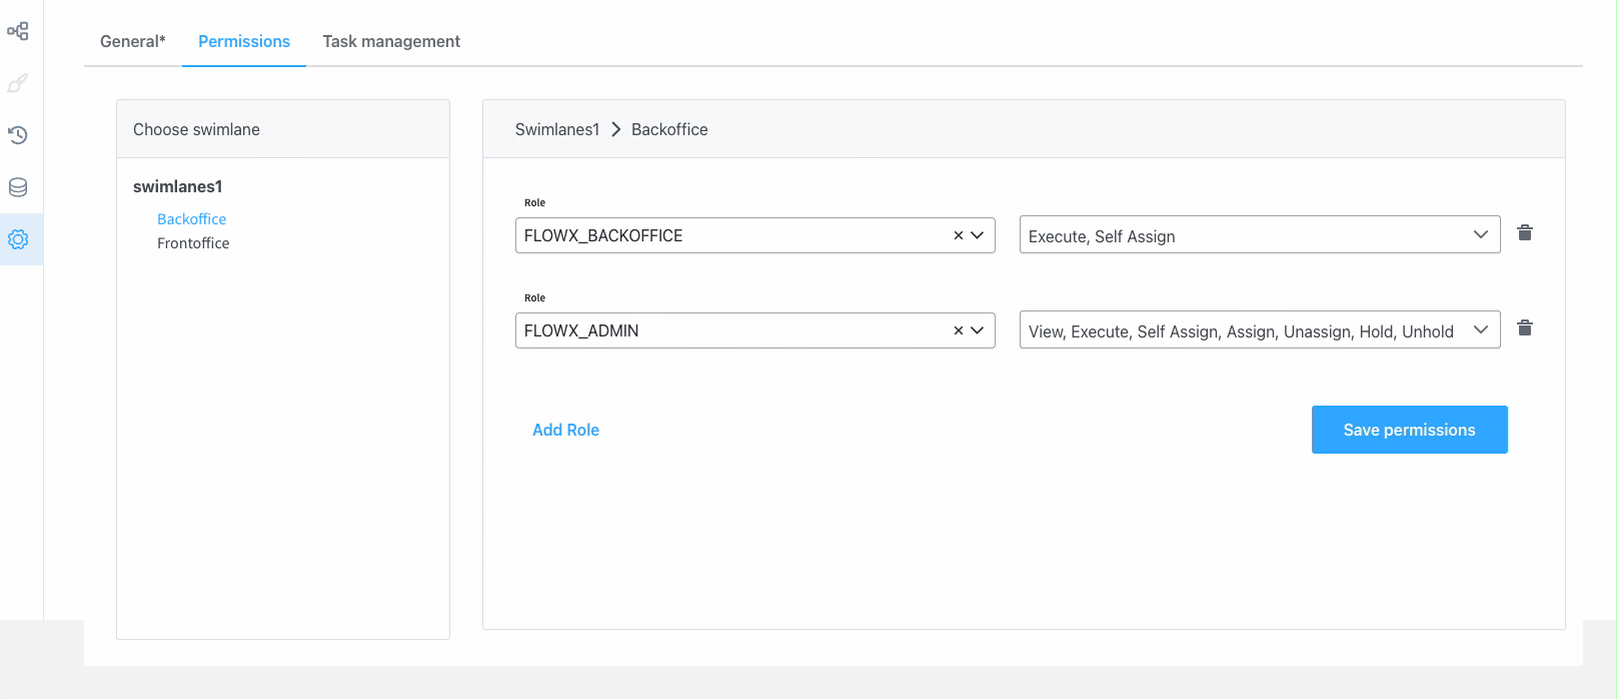Switch to the General tab

(133, 41)
